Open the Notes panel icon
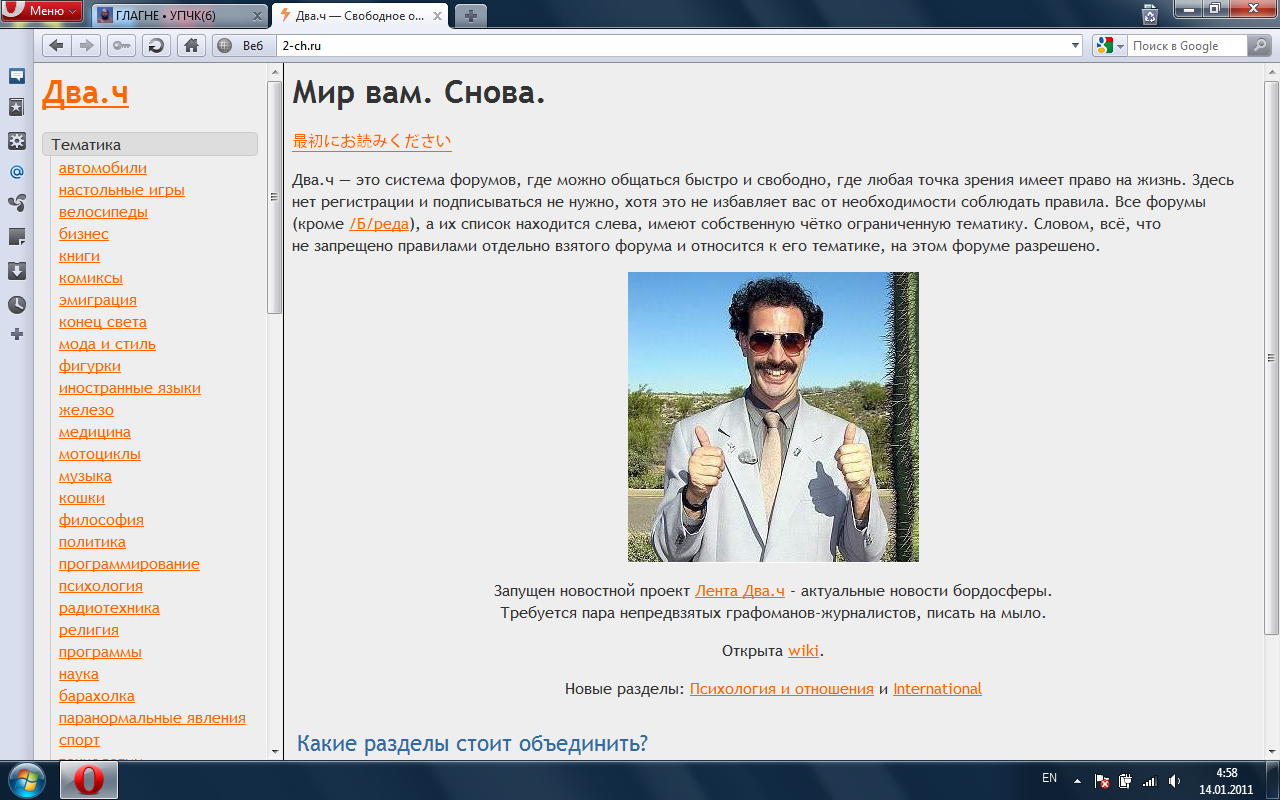 tap(16, 237)
